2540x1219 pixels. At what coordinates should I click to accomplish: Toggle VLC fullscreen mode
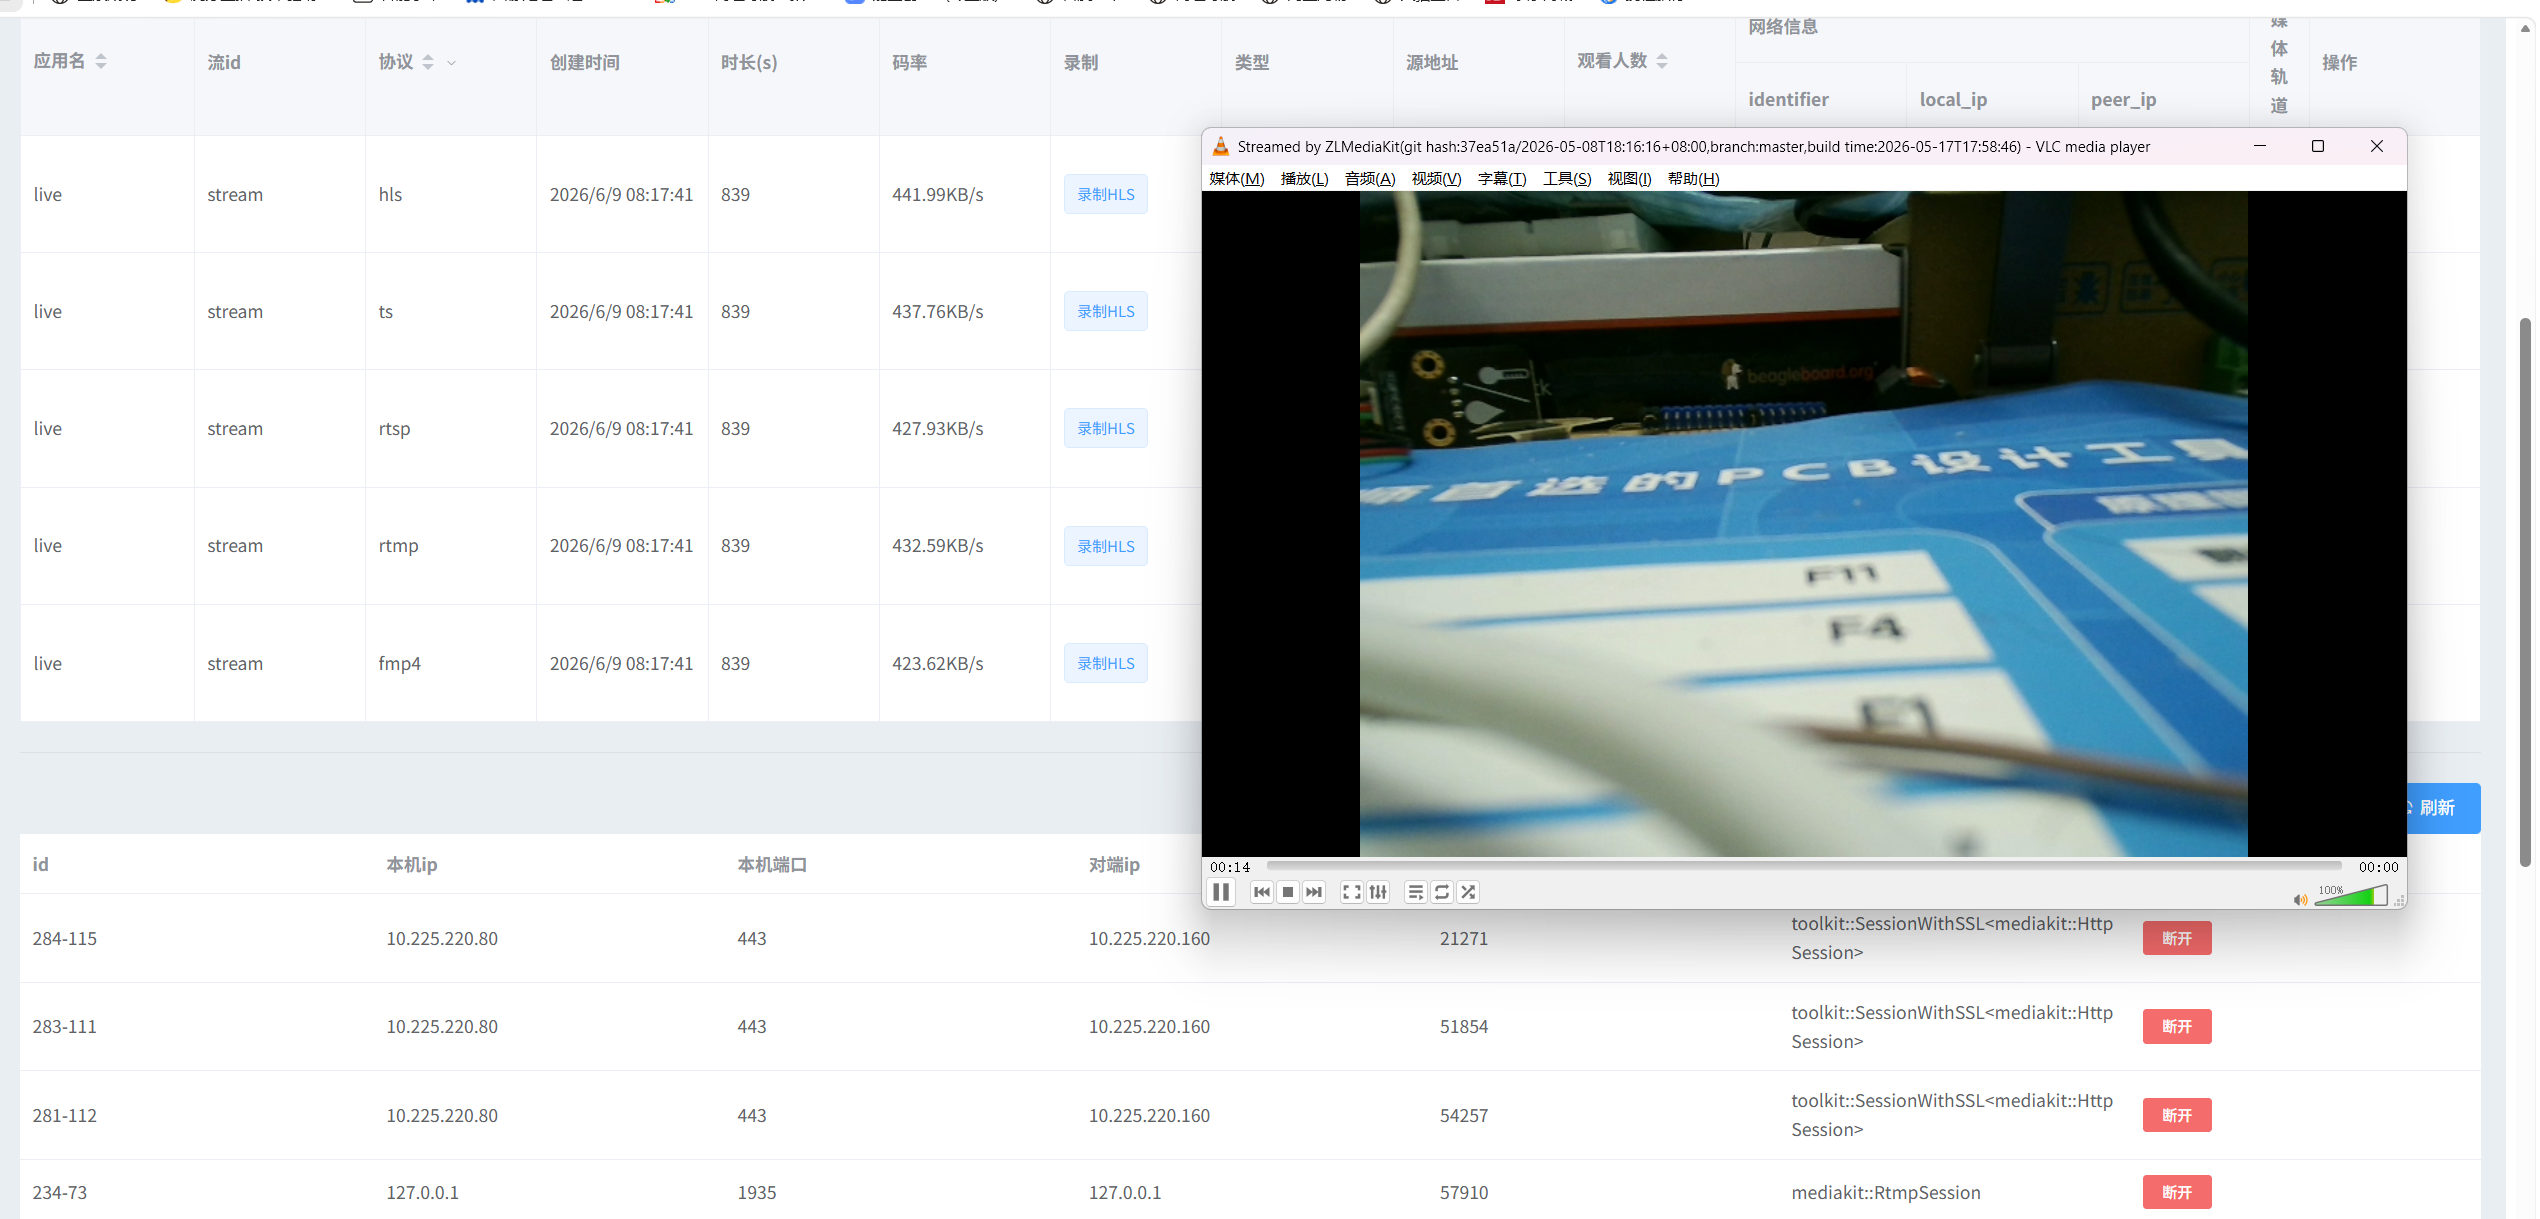click(x=1352, y=892)
